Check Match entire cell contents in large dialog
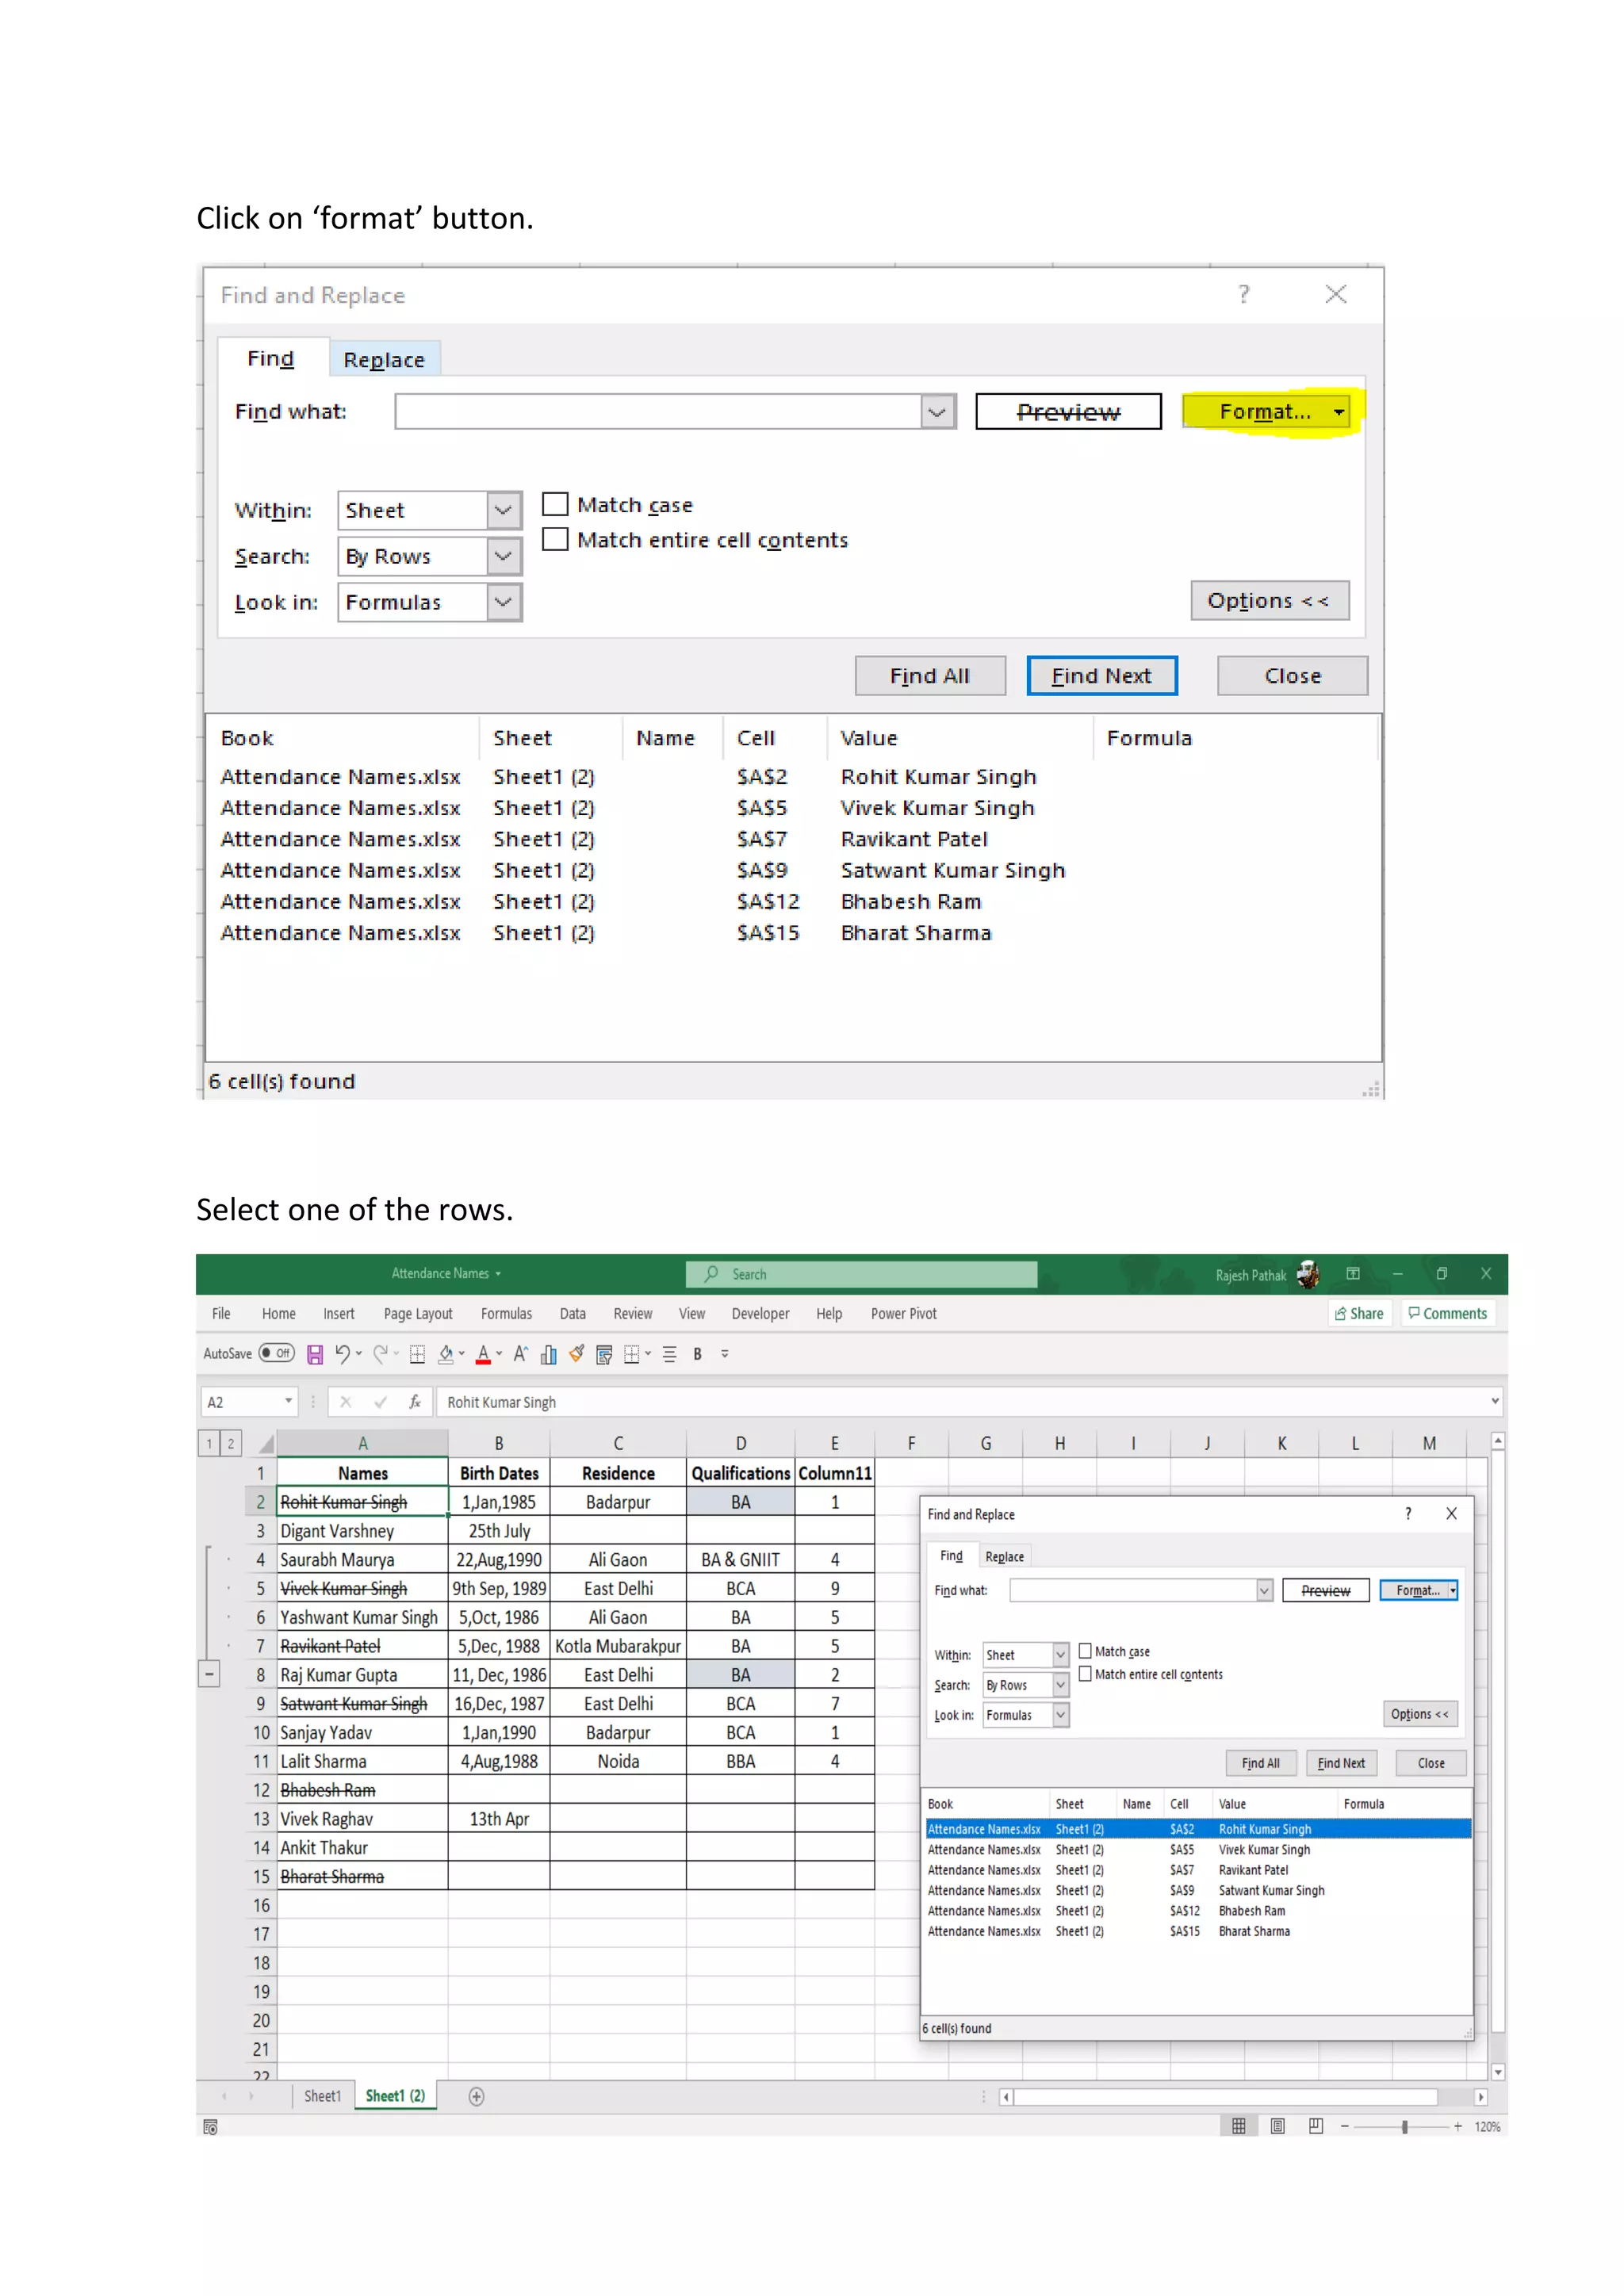 (555, 539)
